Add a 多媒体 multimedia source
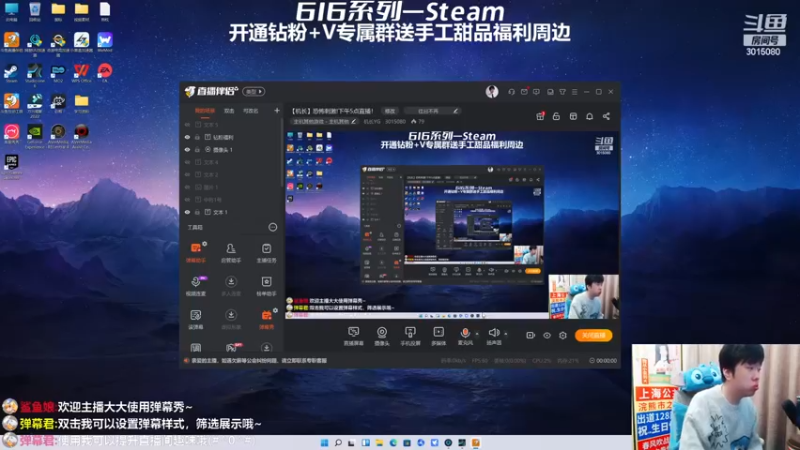This screenshot has width=800, height=450. (x=438, y=336)
